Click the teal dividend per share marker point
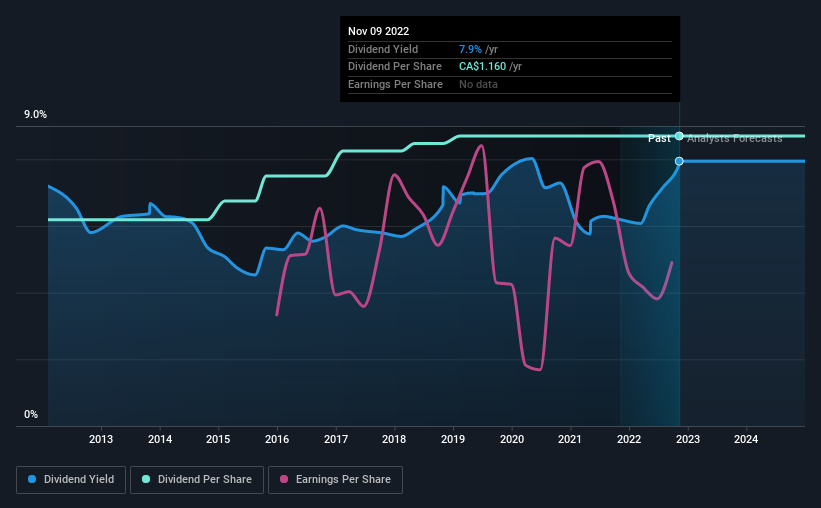The width and height of the screenshot is (821, 508). click(679, 136)
